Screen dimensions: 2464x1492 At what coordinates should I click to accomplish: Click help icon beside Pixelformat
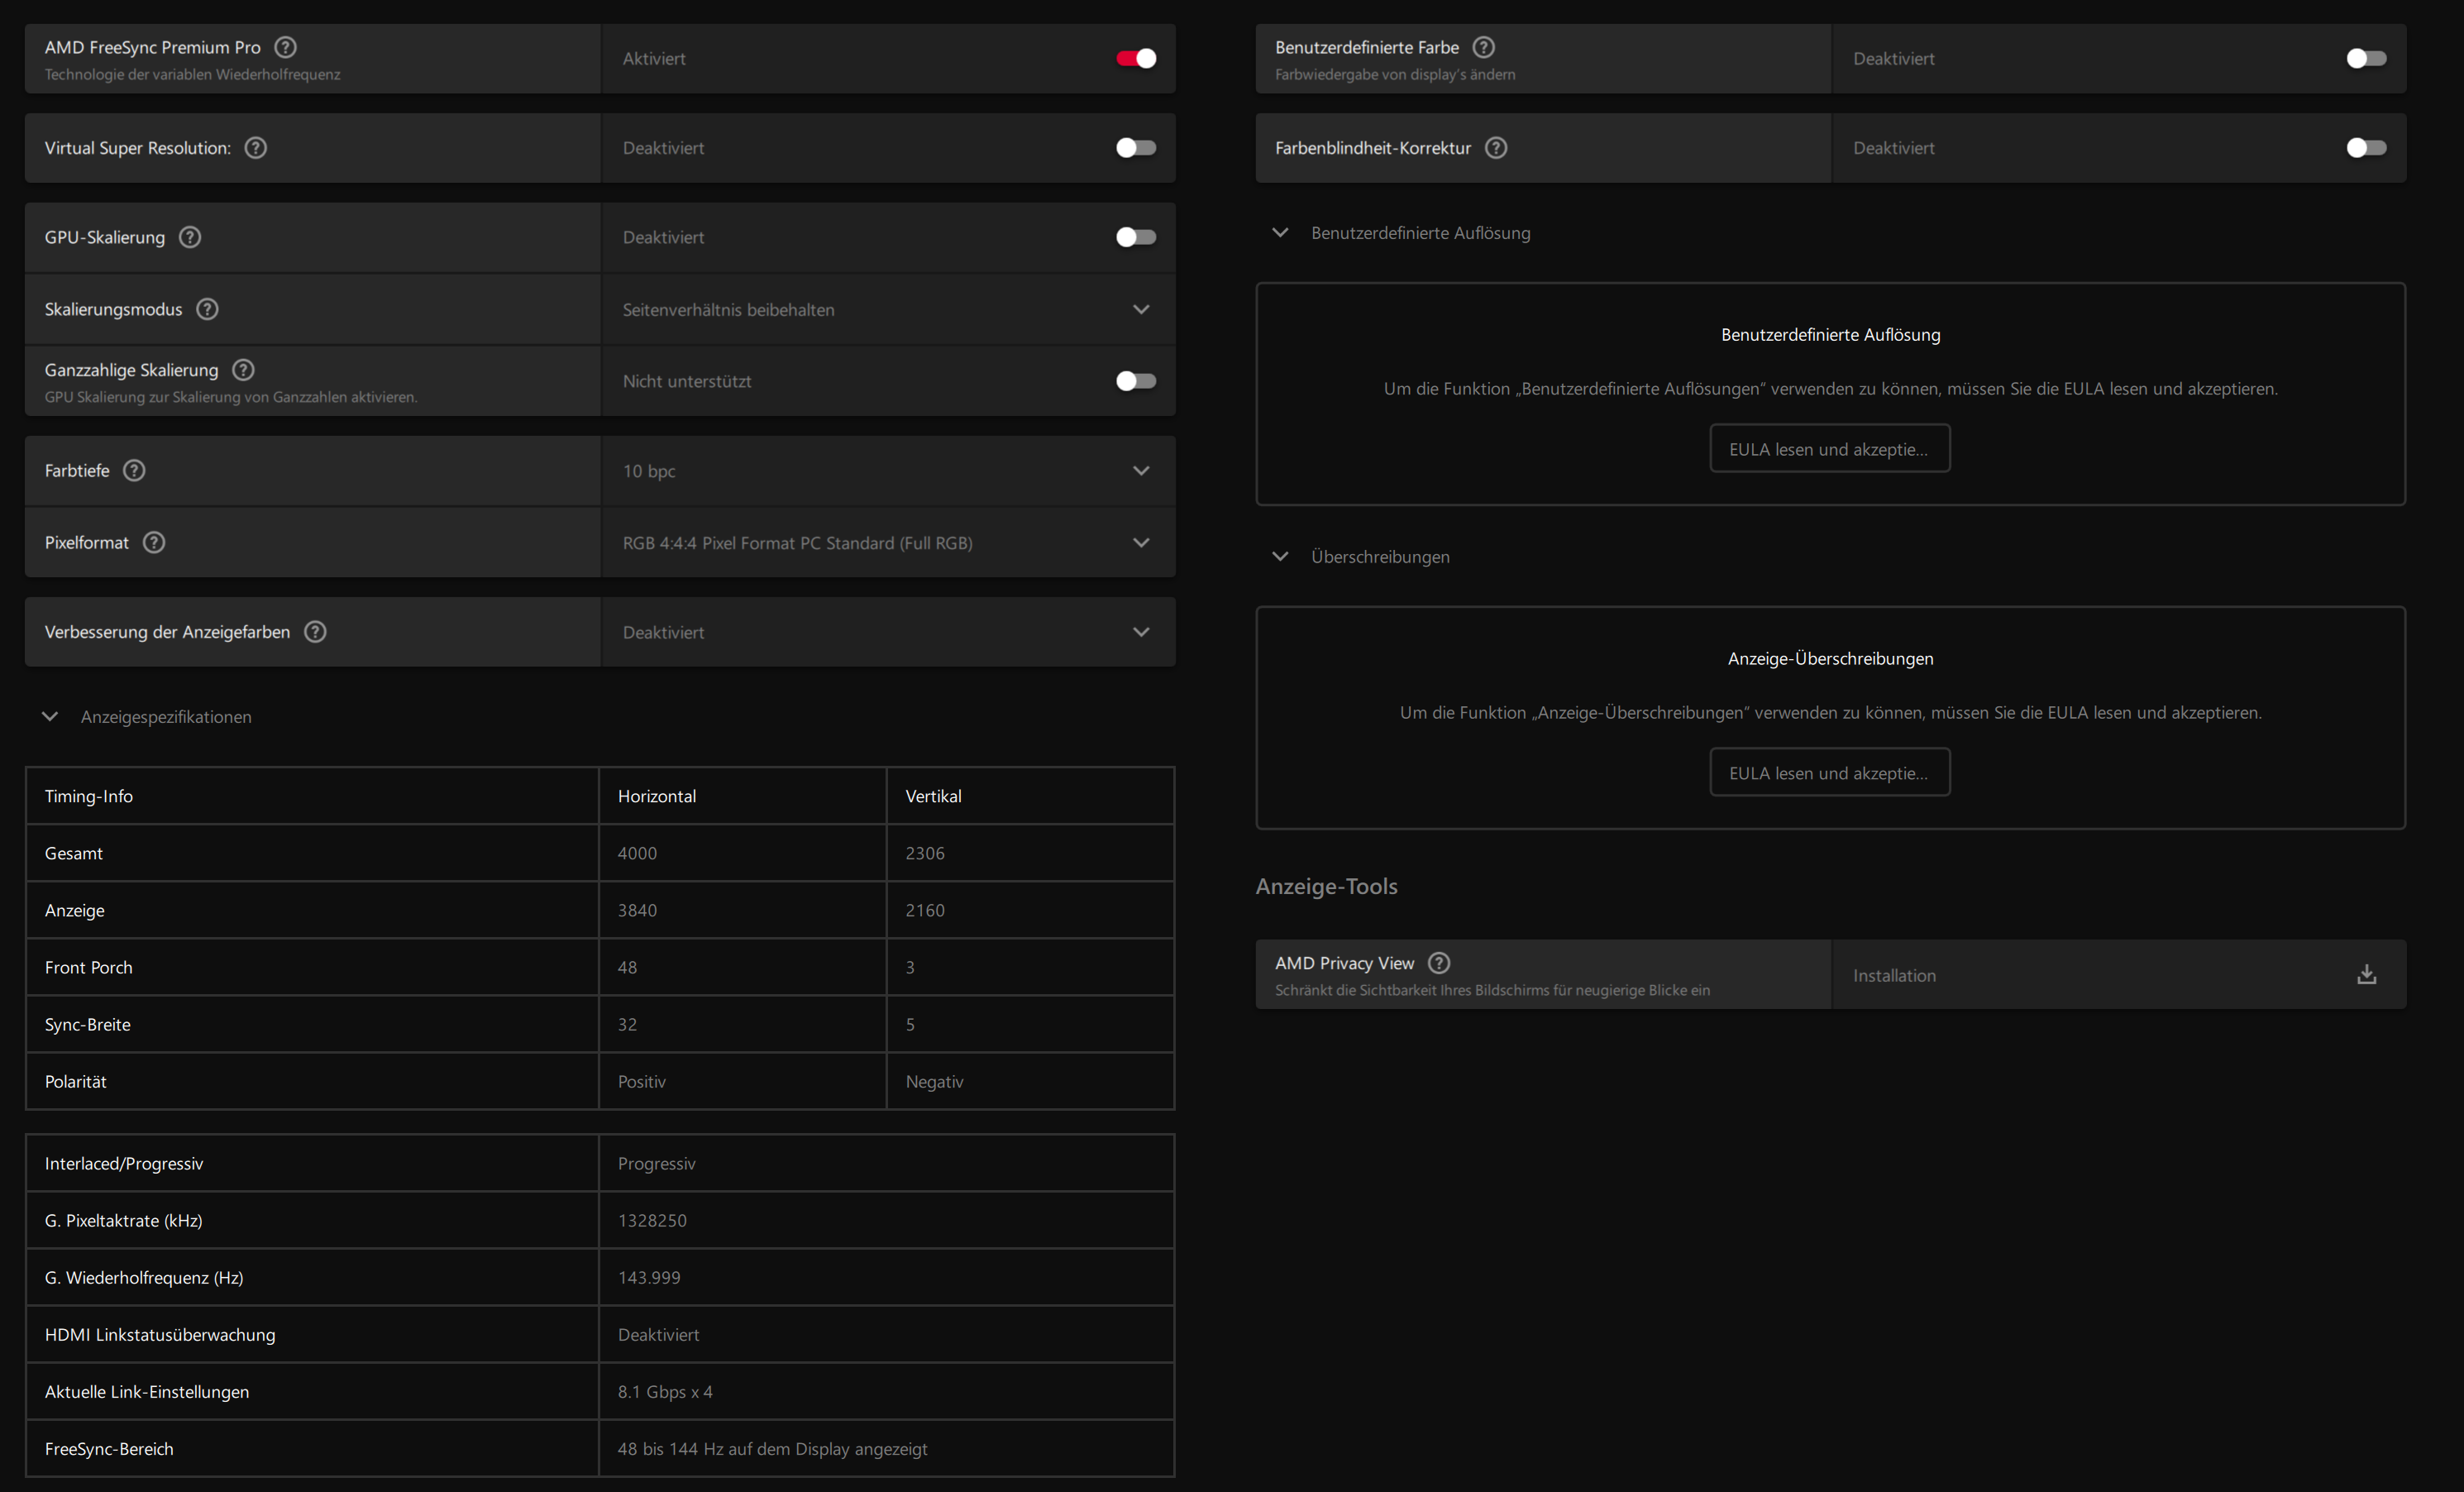point(154,542)
